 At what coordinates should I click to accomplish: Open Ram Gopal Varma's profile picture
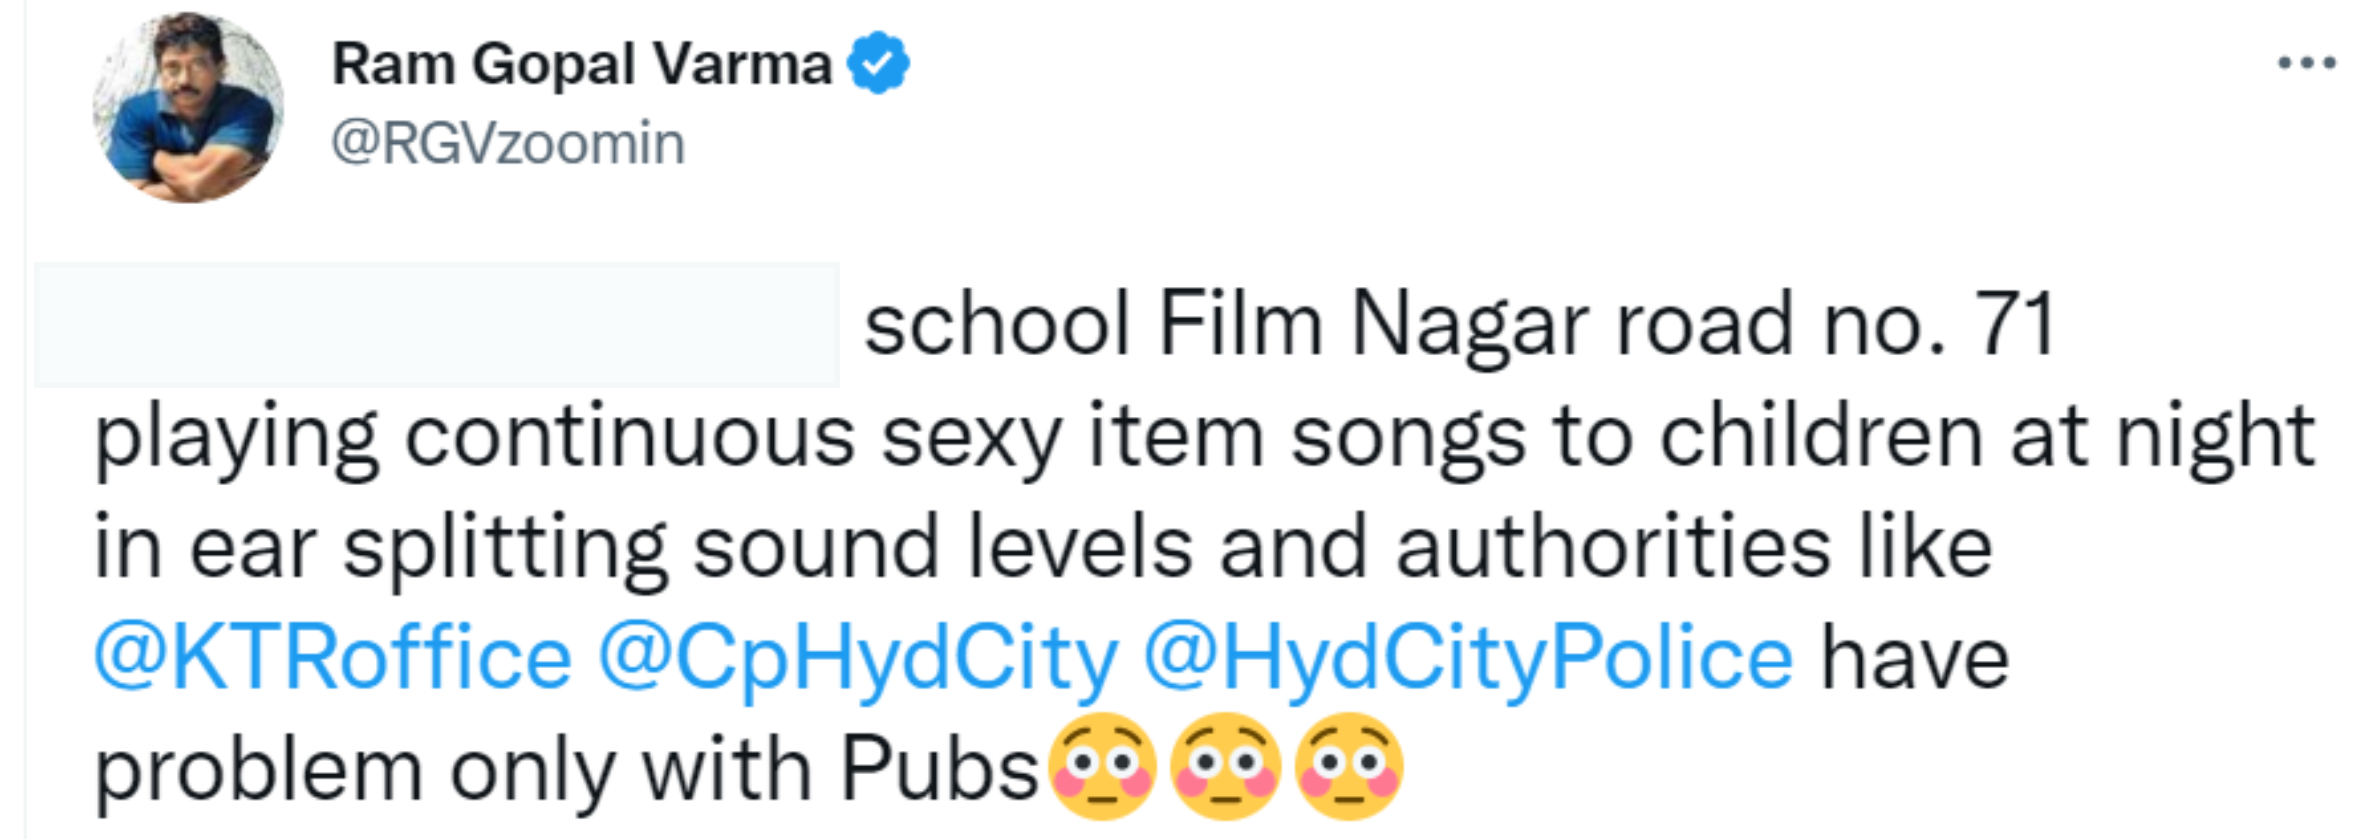click(188, 107)
